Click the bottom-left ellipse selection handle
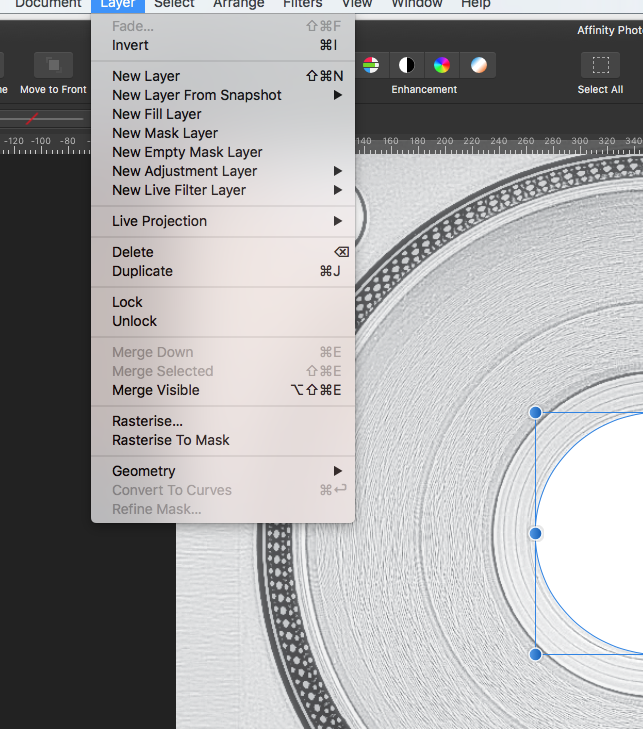Viewport: 643px width, 729px height. (535, 654)
